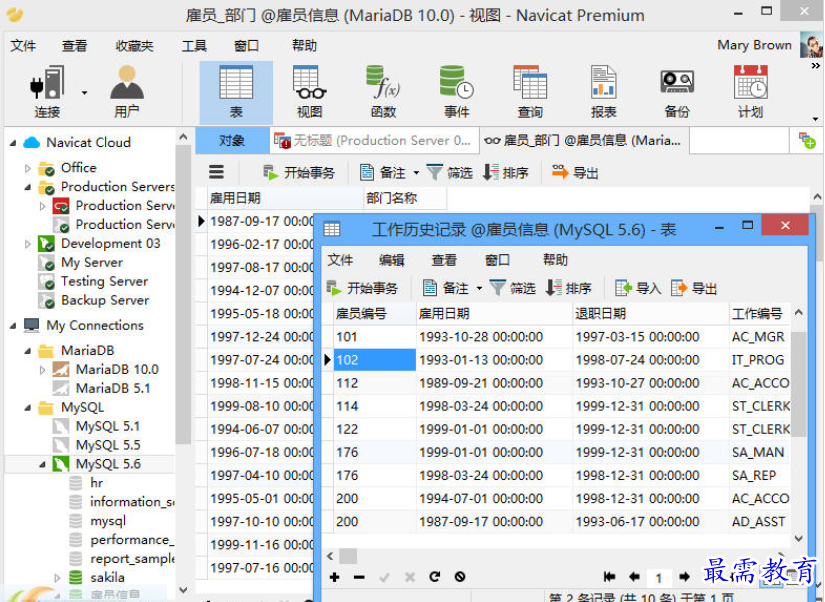Screen dimensions: 825x602
Task: Select the hr database
Action: coord(96,483)
